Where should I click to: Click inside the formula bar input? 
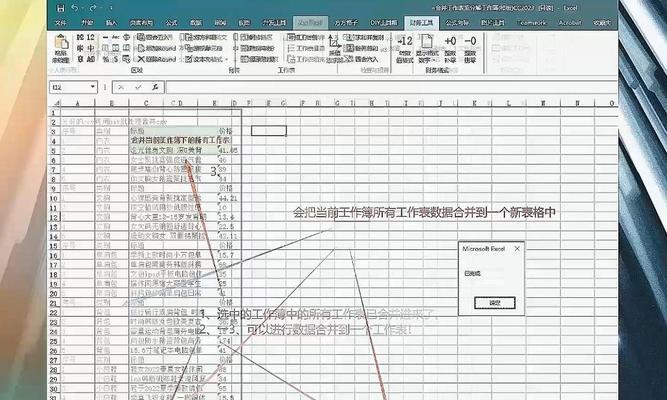coord(391,87)
